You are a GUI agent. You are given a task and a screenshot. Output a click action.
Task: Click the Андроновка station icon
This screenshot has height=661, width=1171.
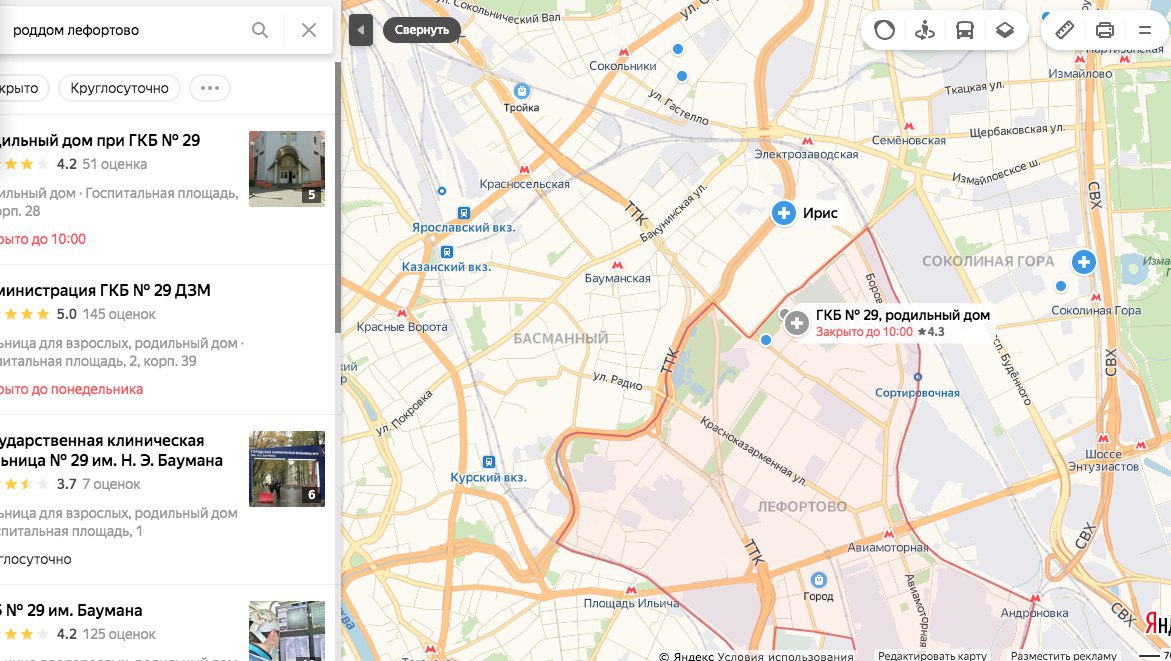tap(1035, 598)
